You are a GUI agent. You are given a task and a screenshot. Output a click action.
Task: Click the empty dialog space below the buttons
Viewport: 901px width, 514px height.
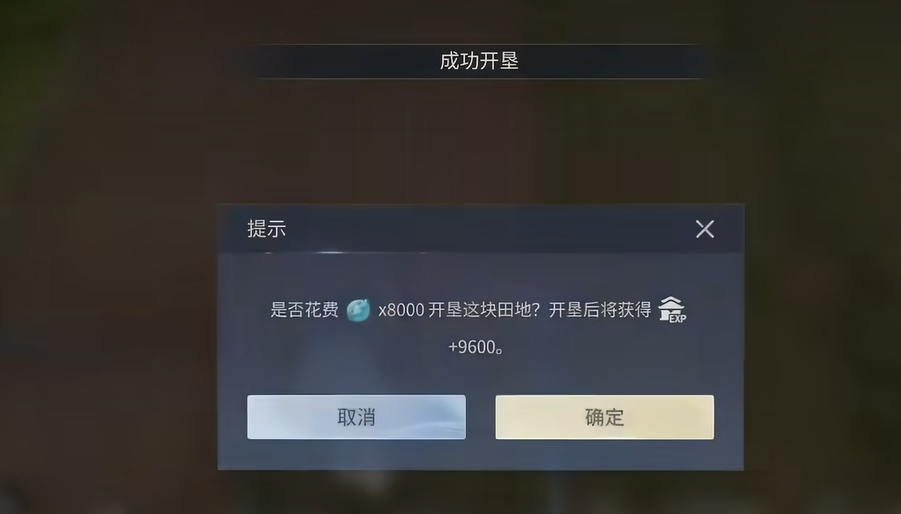coord(480,455)
